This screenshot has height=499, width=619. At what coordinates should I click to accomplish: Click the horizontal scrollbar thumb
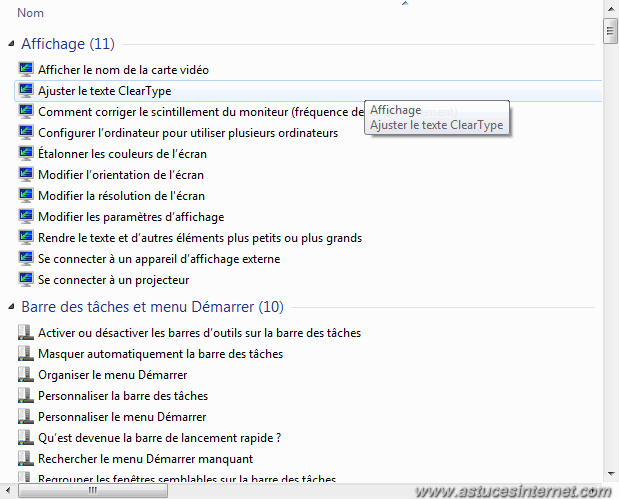(x=93, y=491)
